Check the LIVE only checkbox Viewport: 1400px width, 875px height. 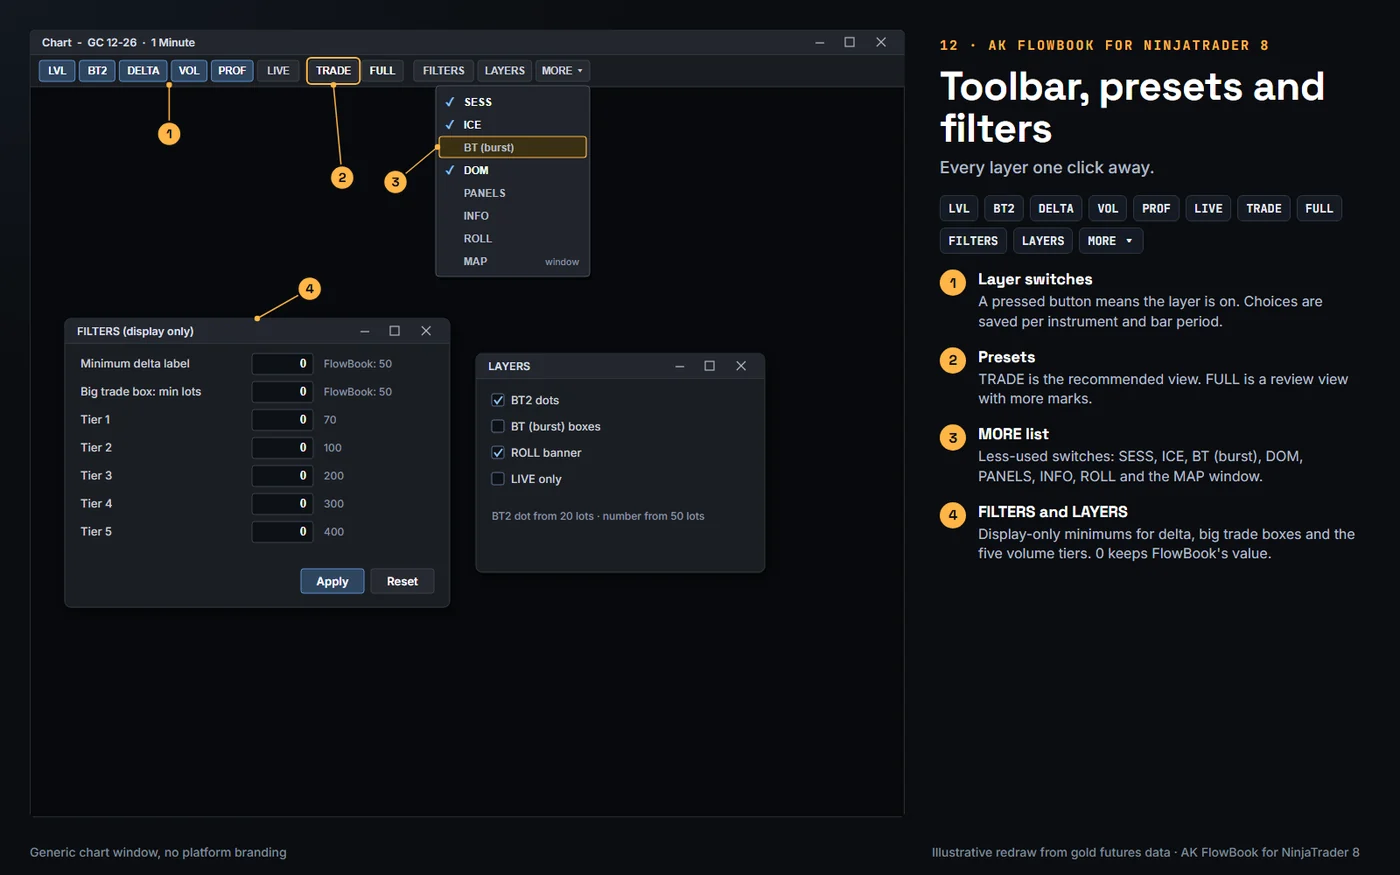point(498,479)
